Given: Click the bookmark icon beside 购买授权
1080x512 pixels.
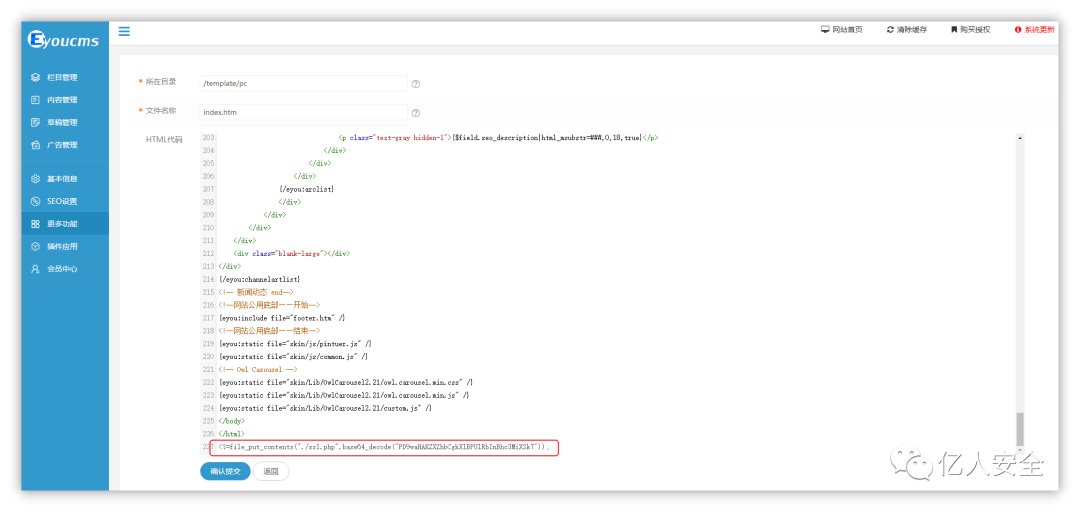Looking at the screenshot, I should 954,30.
